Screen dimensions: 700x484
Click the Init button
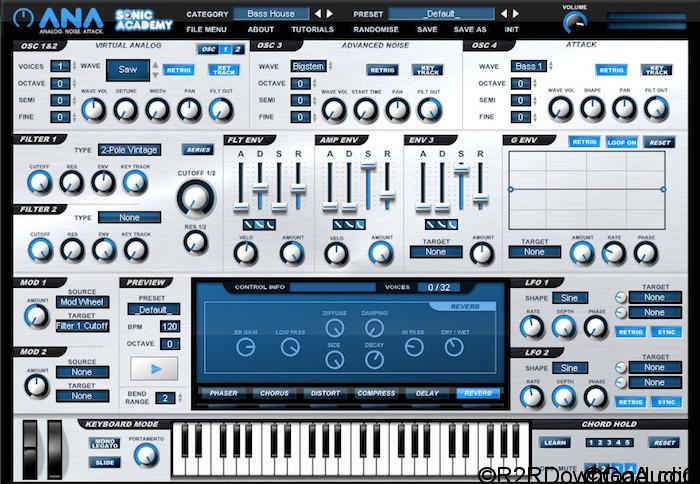pos(512,29)
